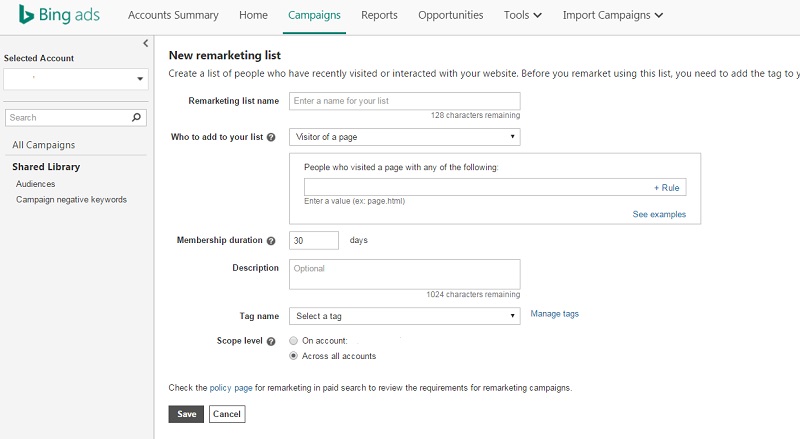The height and width of the screenshot is (439, 800).
Task: Open the Tools menu
Action: tap(522, 15)
